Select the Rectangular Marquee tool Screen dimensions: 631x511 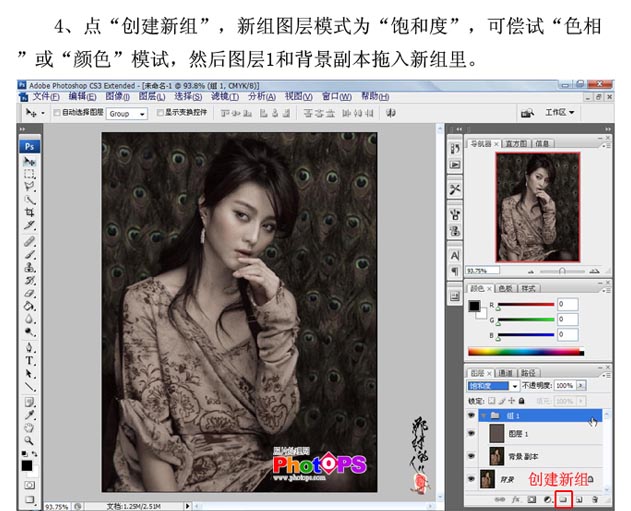coord(29,174)
